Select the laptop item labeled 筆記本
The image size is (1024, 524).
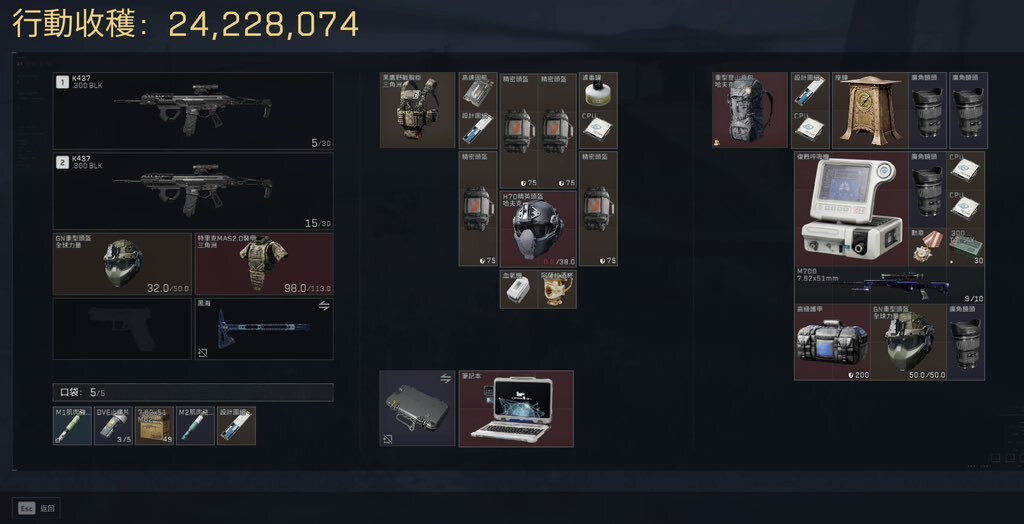(x=516, y=409)
